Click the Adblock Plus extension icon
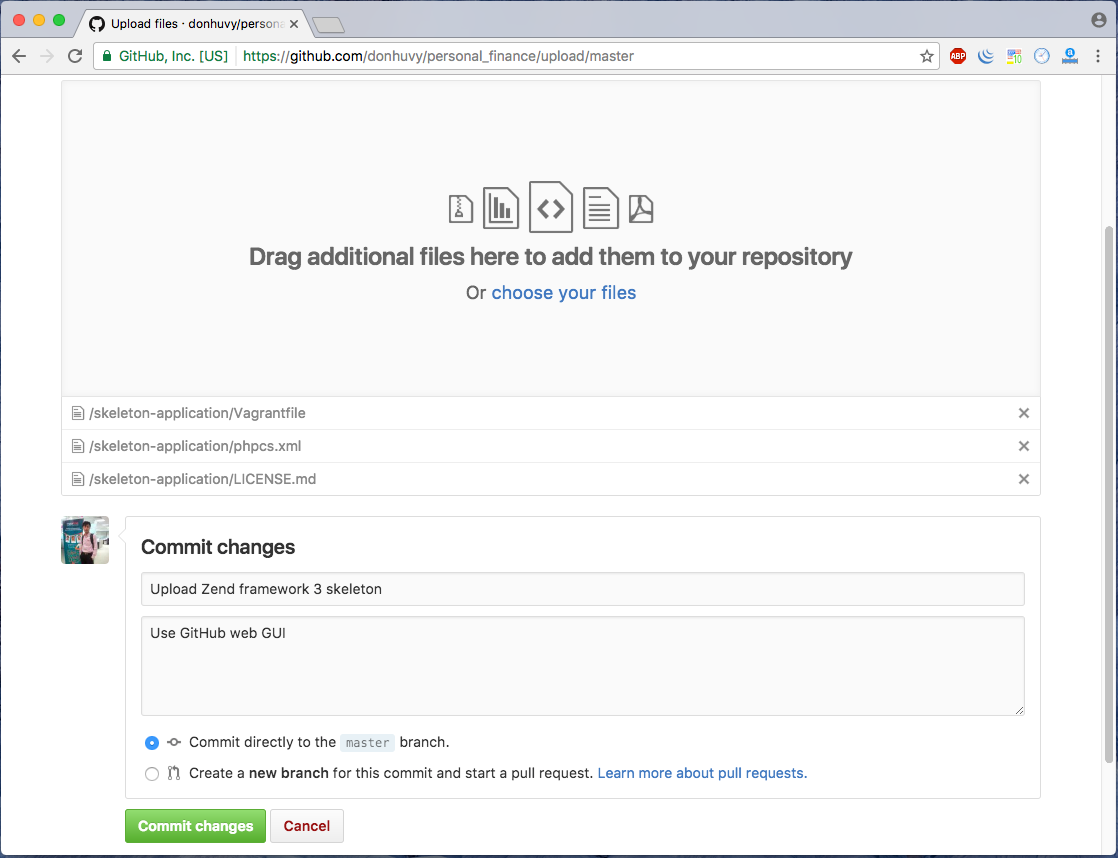 [957, 56]
